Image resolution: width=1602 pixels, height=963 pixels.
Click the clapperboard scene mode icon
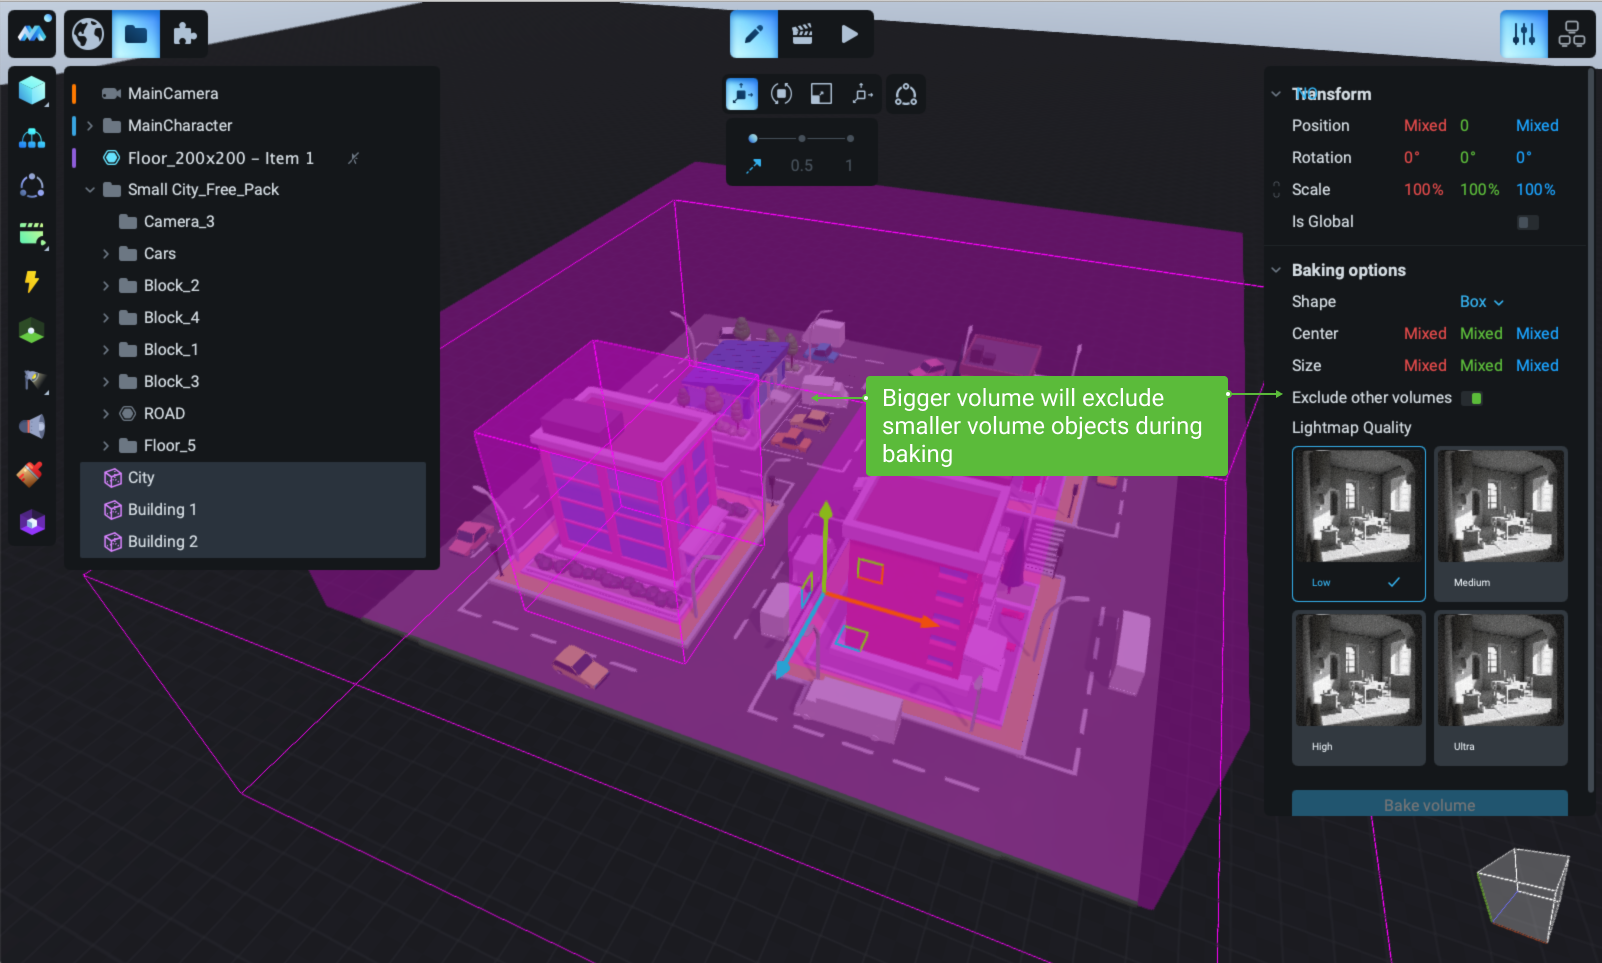pyautogui.click(x=802, y=34)
